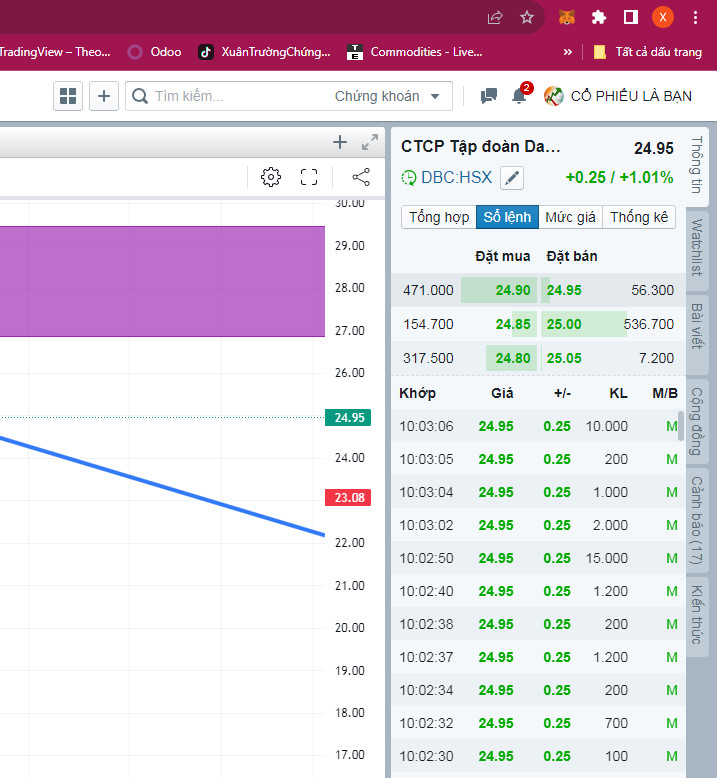This screenshot has width=717, height=778.
Task: Expand chart panel with diagonal arrows
Action: click(x=370, y=142)
